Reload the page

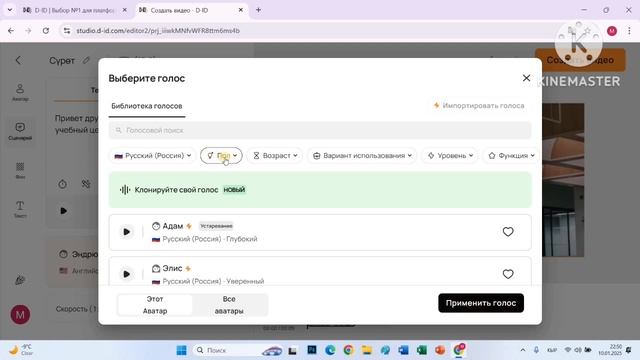click(x=46, y=31)
